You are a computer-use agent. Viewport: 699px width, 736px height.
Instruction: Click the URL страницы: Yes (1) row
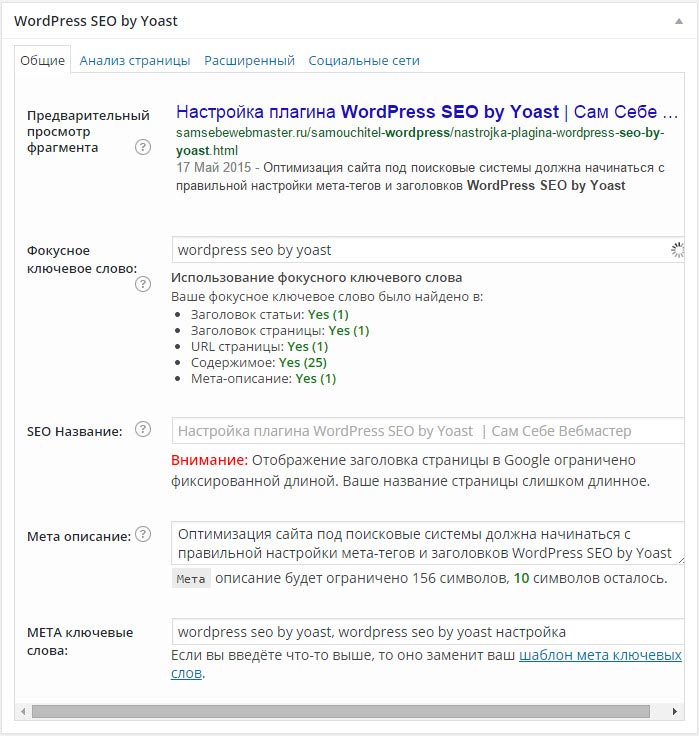(259, 346)
